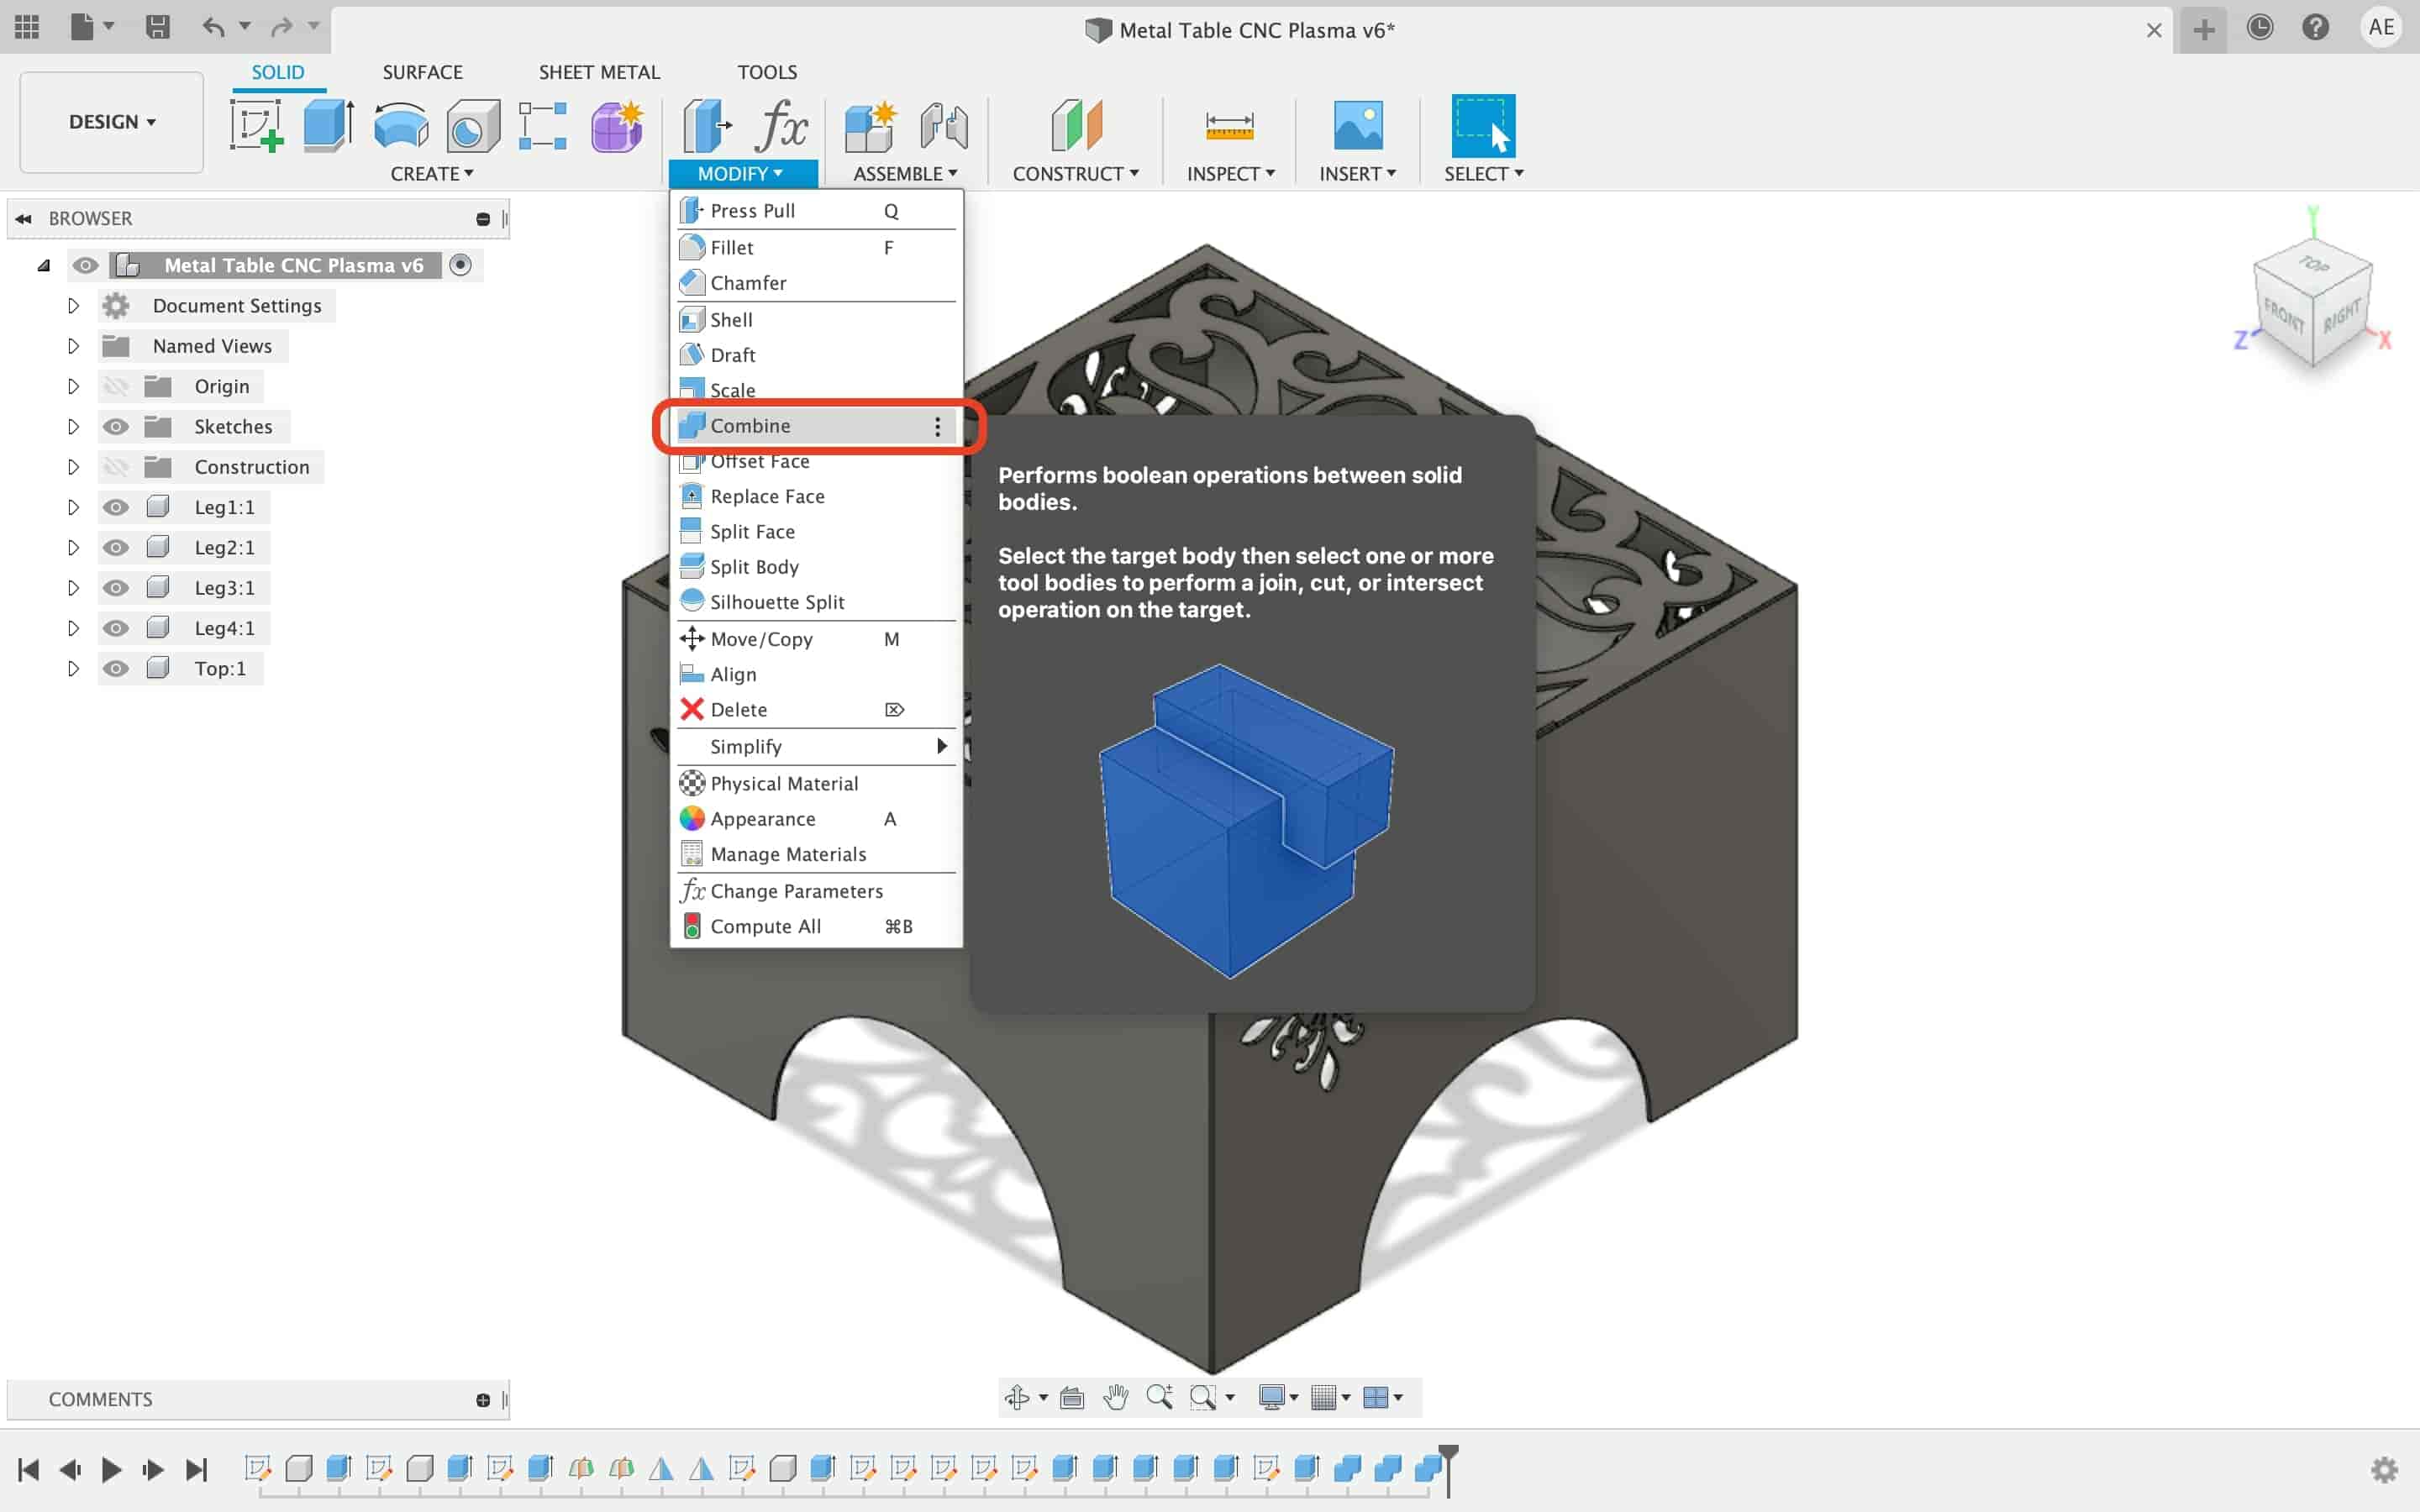Click the Hole tool icon

473,126
